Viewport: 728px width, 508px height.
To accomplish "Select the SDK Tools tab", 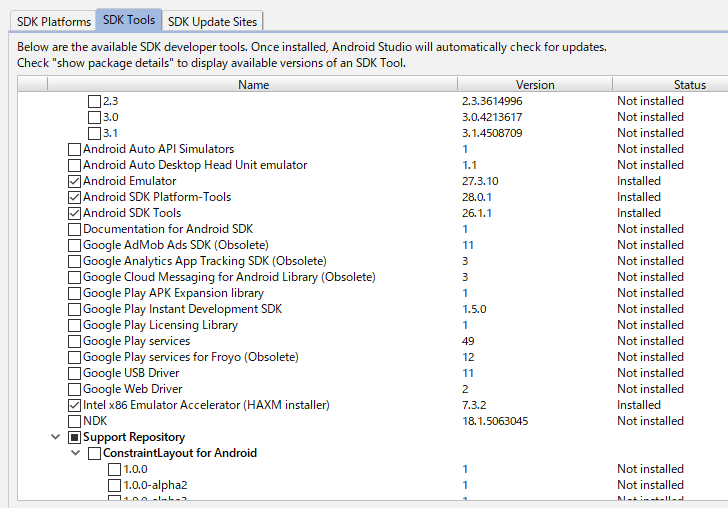I will click(x=129, y=20).
